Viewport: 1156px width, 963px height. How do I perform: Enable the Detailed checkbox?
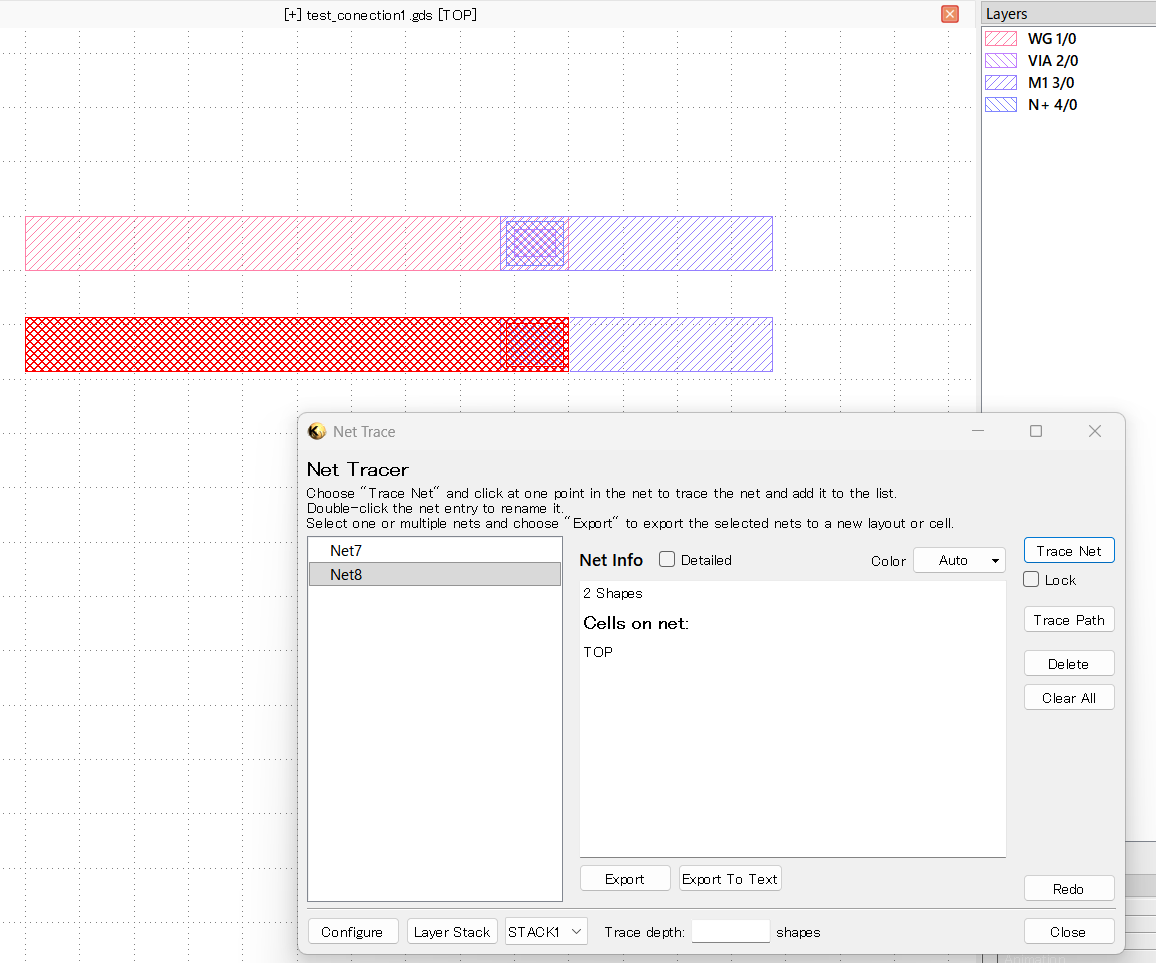click(x=666, y=560)
